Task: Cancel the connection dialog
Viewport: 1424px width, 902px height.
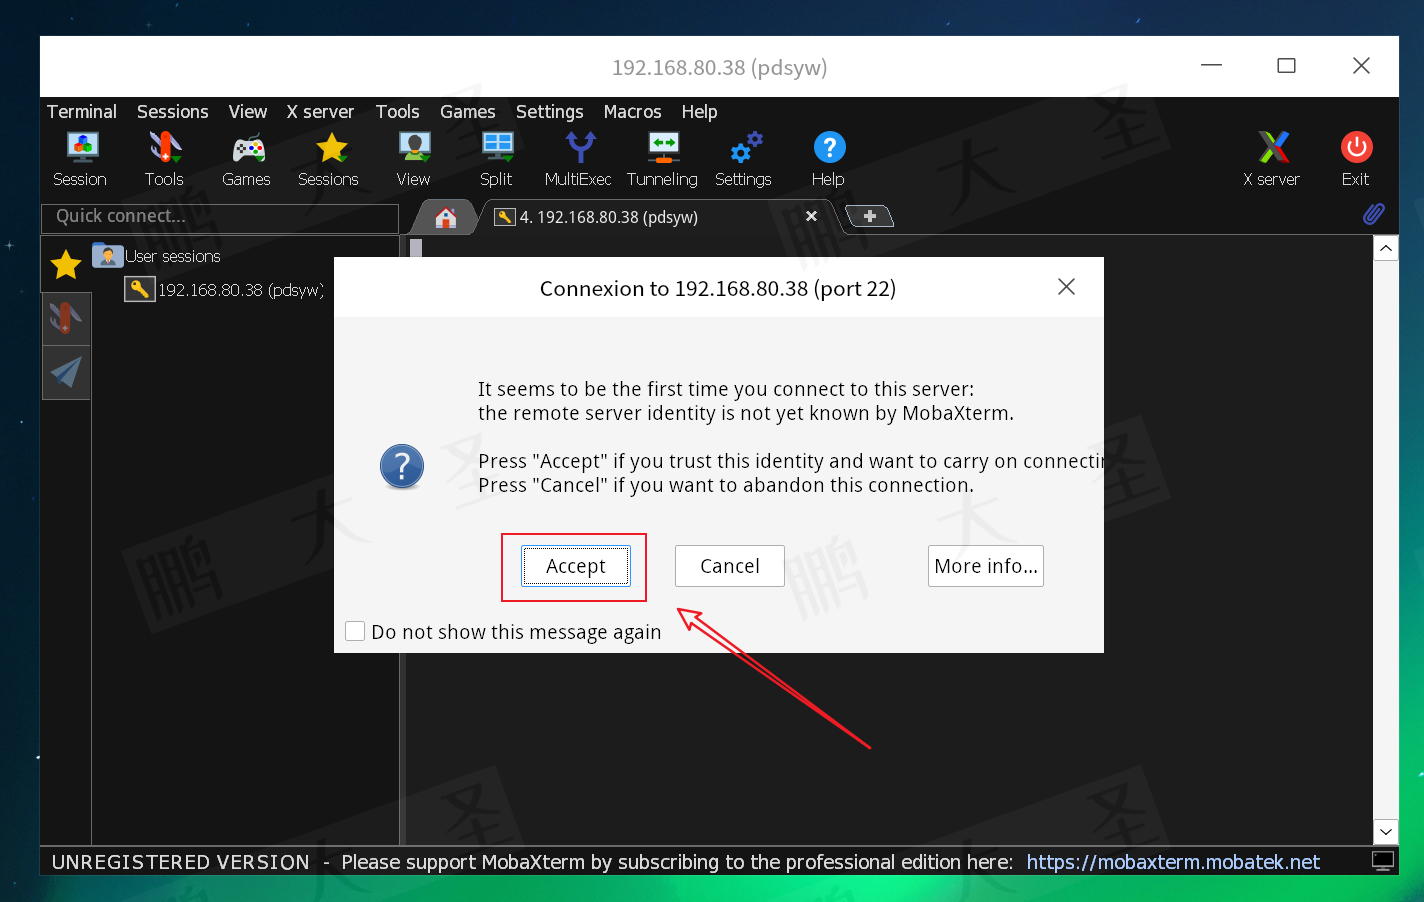Action: (x=730, y=566)
